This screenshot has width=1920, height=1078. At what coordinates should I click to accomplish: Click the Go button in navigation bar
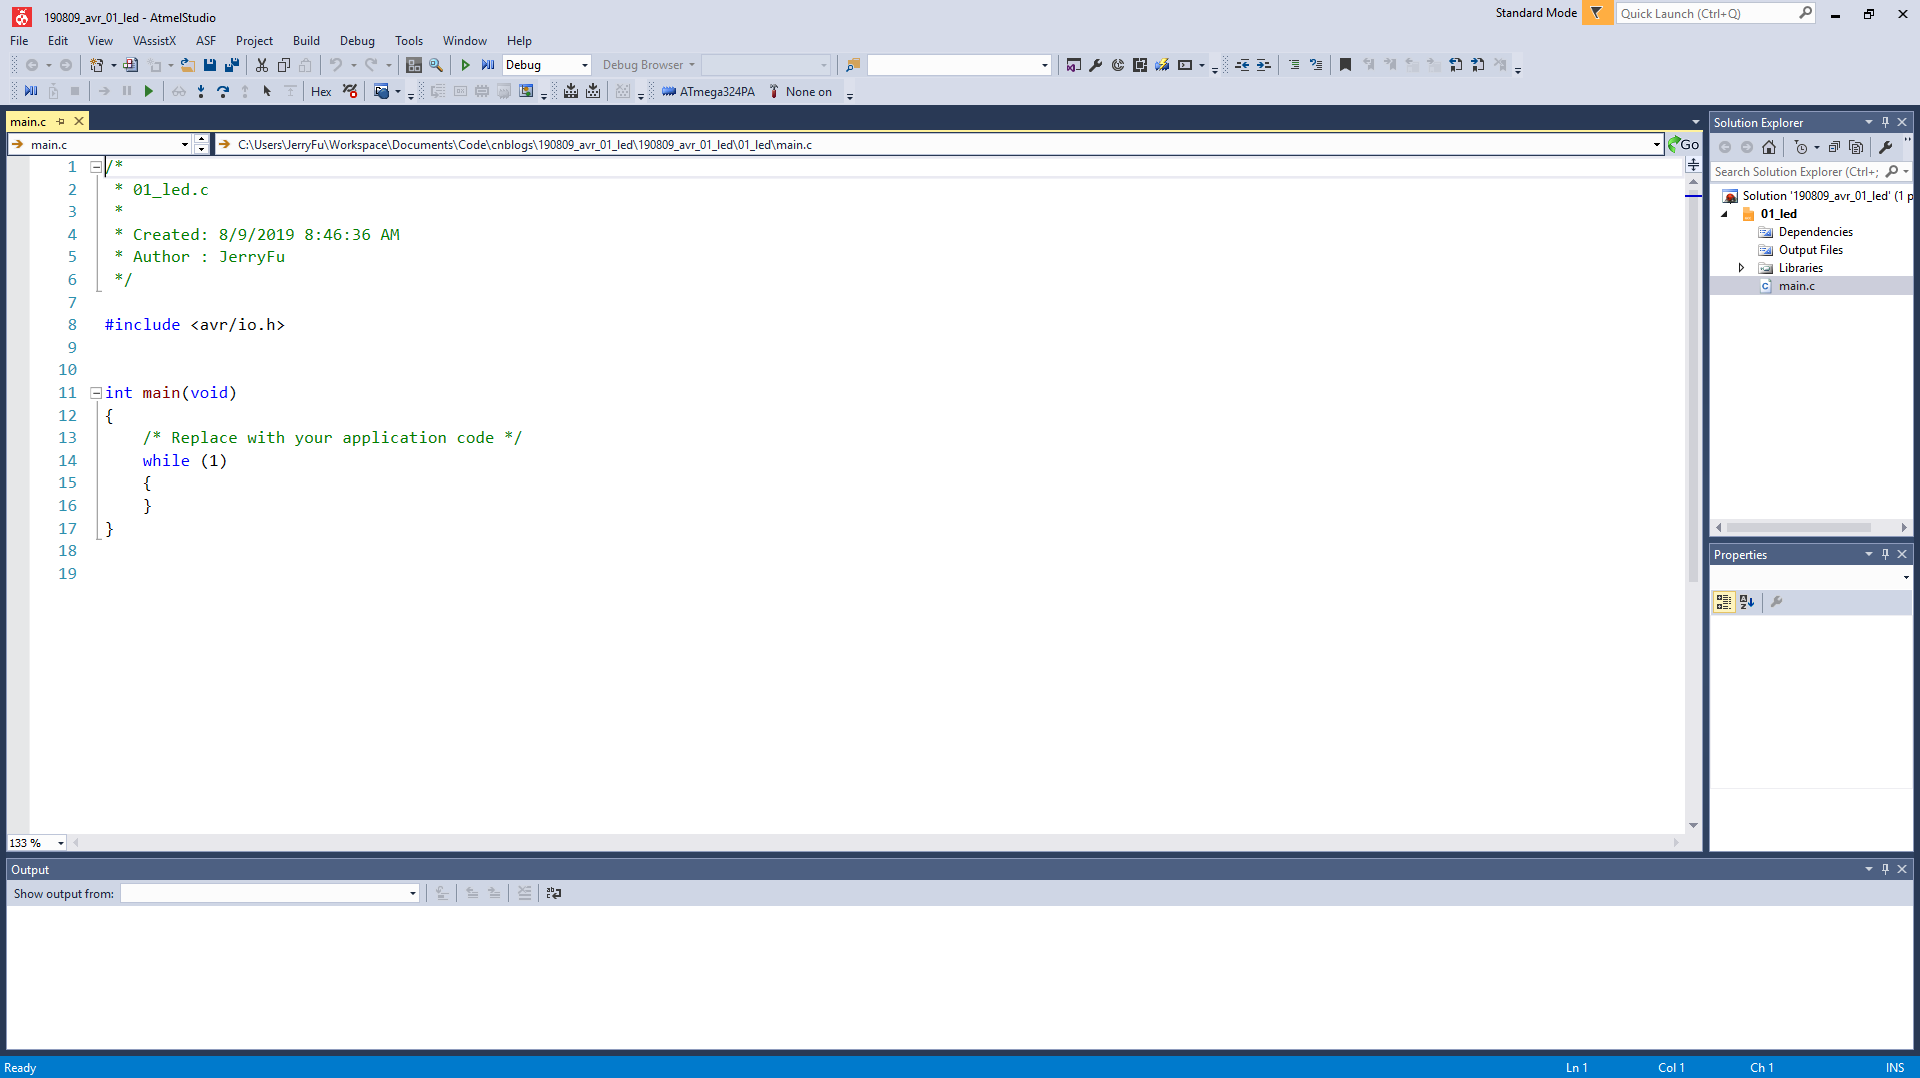pyautogui.click(x=1684, y=145)
